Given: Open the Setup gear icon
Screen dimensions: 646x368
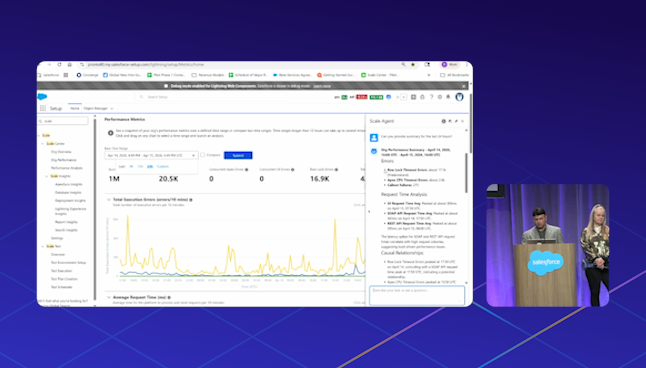Looking at the screenshot, I should [x=440, y=97].
